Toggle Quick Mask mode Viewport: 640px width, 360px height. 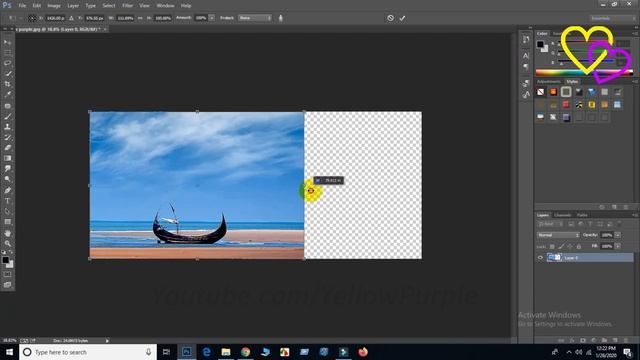coord(7,274)
